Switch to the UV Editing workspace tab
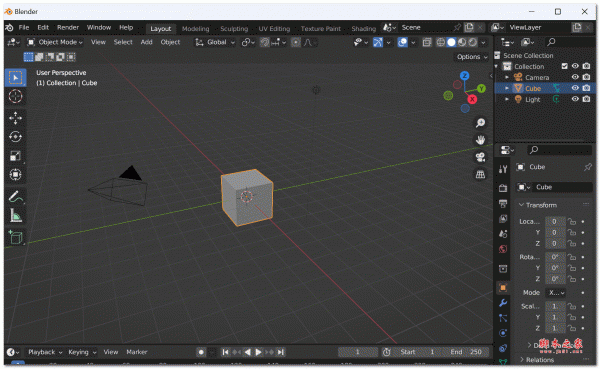 (274, 29)
